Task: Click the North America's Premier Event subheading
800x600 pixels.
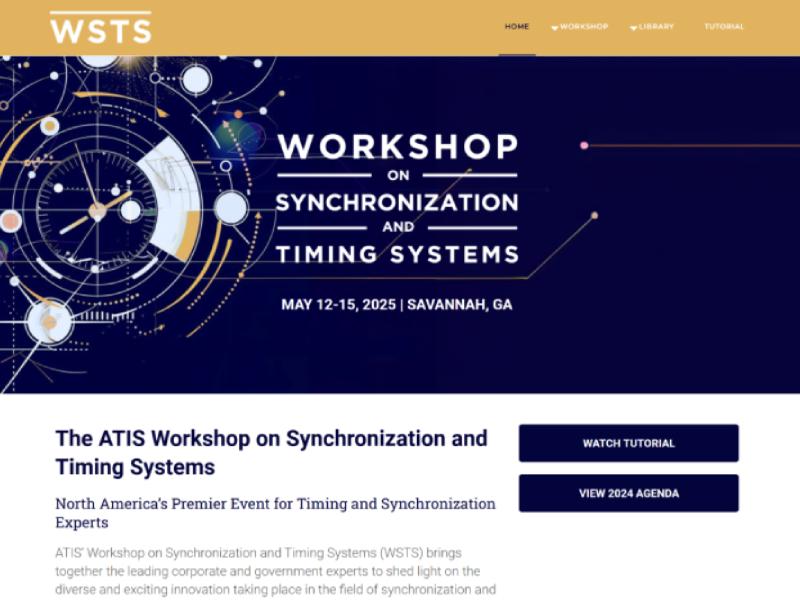Action: pyautogui.click(x=275, y=512)
